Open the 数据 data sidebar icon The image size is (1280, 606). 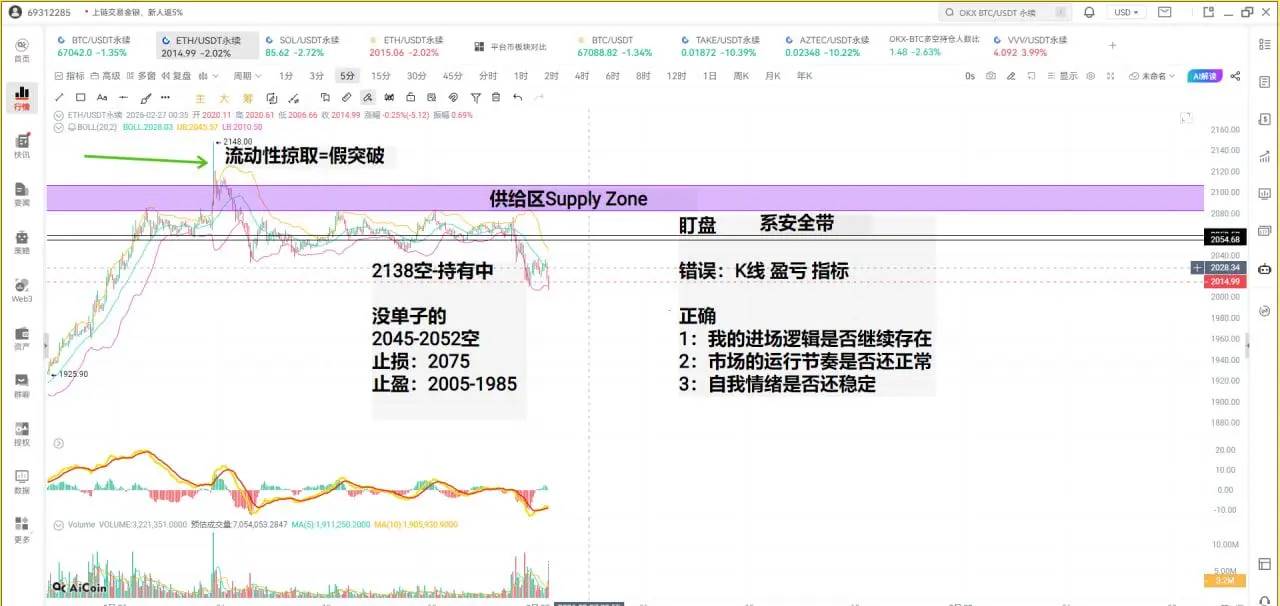point(21,481)
